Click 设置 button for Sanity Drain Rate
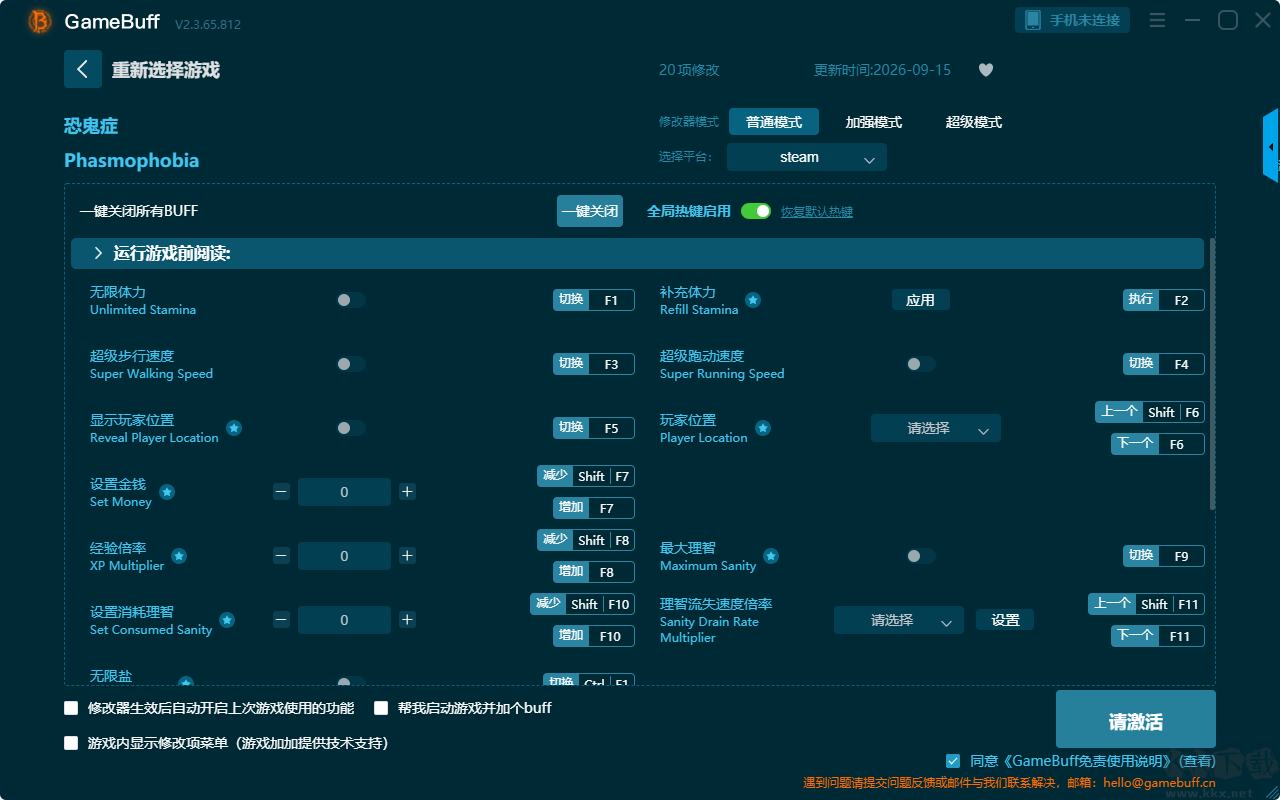Viewport: 1280px width, 800px height. 1005,620
